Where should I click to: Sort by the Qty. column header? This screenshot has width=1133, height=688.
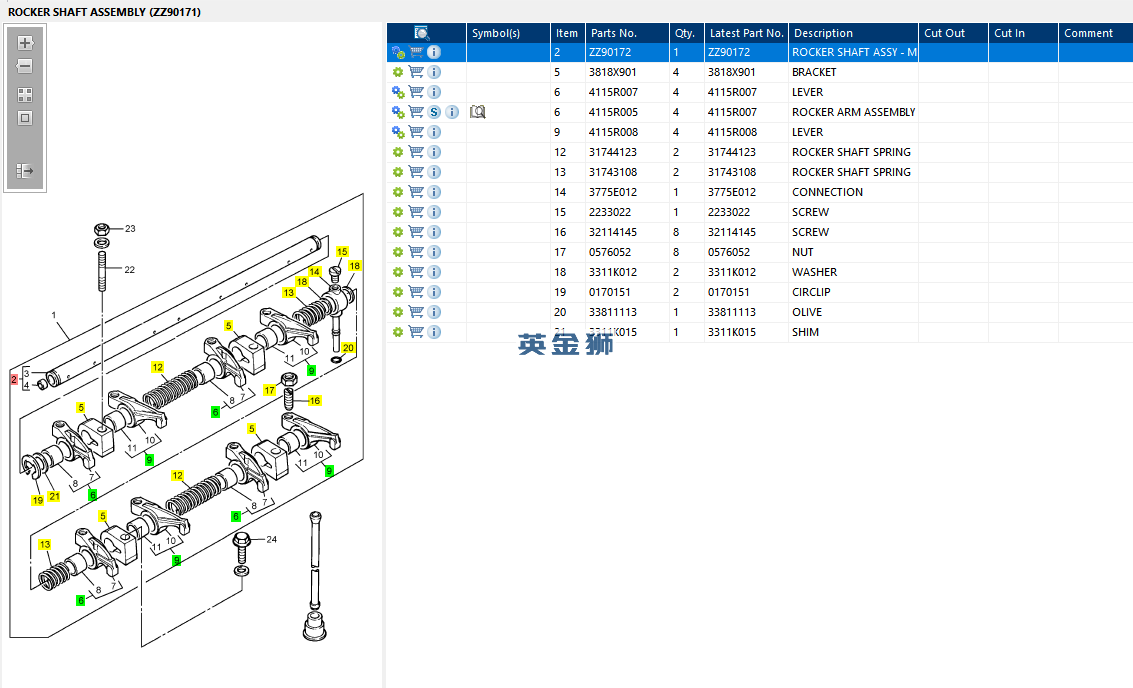(686, 33)
